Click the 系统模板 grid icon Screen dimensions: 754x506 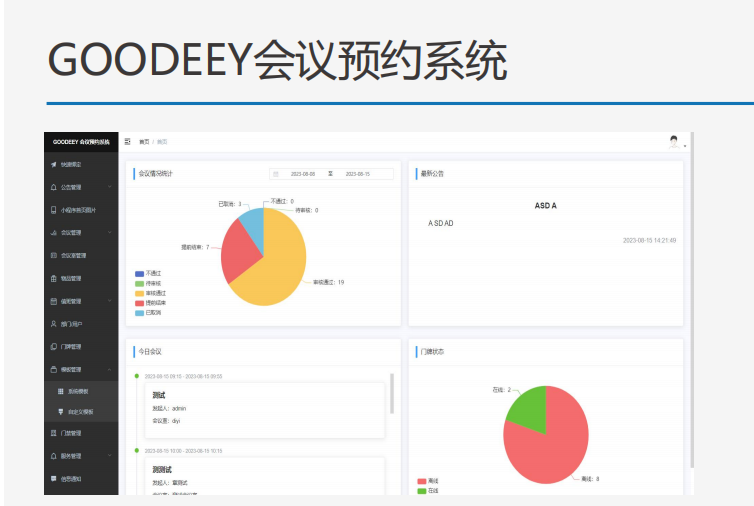tap(60, 391)
